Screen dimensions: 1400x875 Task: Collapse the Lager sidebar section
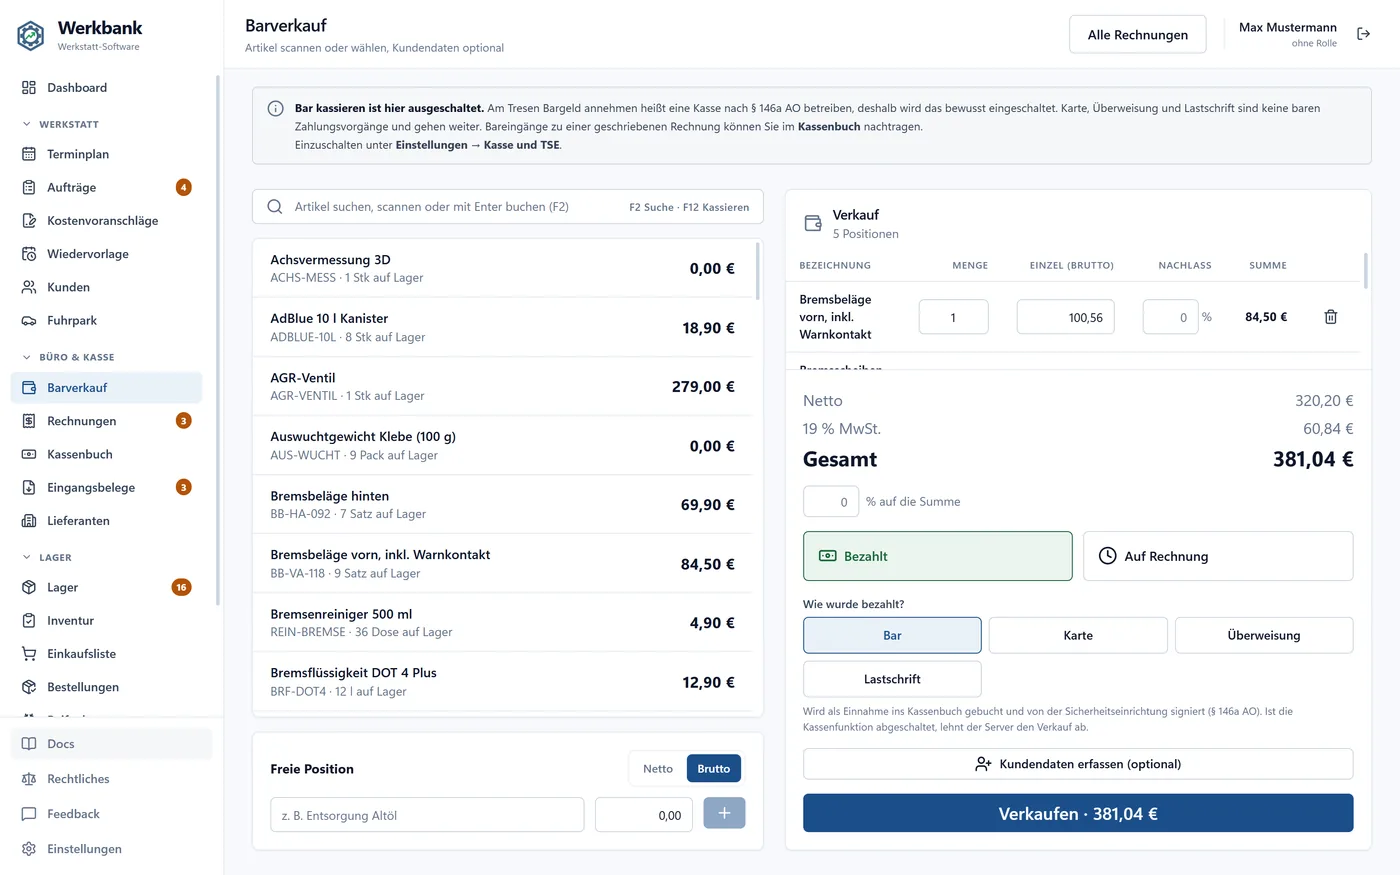click(x=47, y=558)
